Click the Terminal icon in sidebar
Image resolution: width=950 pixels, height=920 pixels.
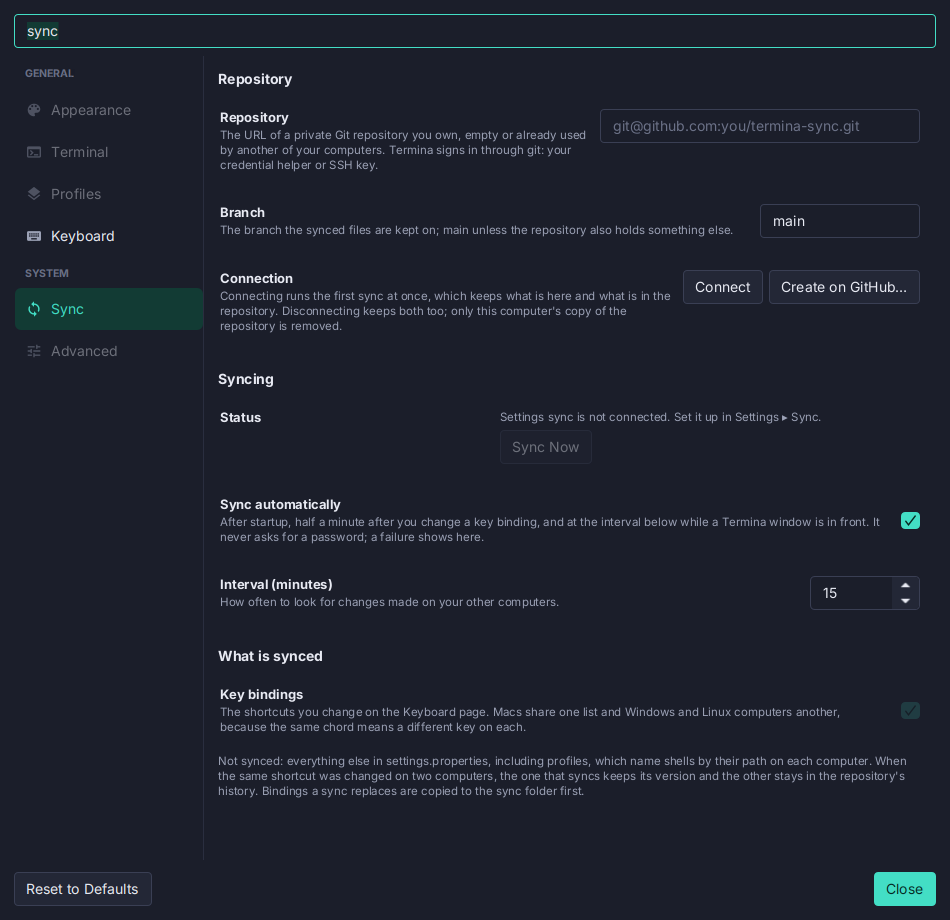tap(34, 152)
